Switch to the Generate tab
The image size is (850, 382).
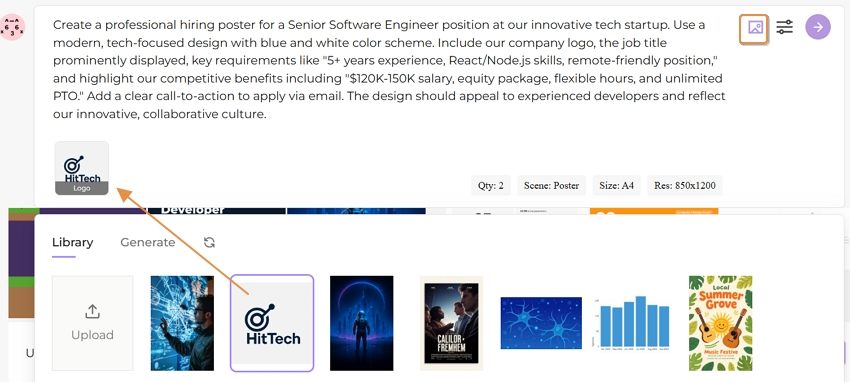(x=147, y=242)
